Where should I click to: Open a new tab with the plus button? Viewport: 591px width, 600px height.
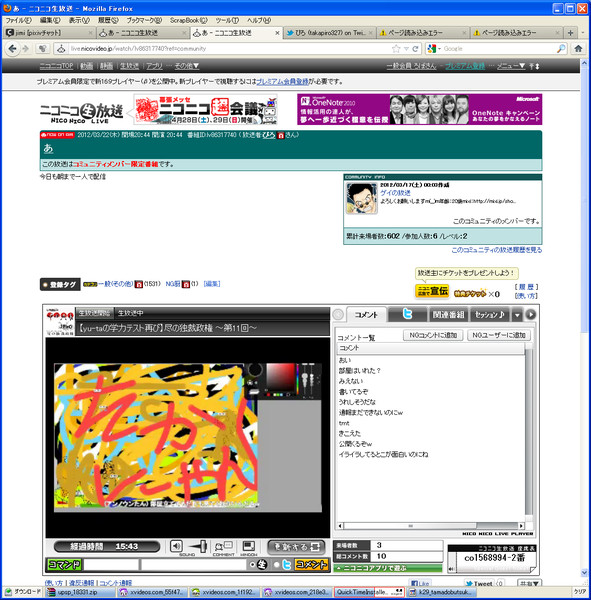[x=570, y=33]
